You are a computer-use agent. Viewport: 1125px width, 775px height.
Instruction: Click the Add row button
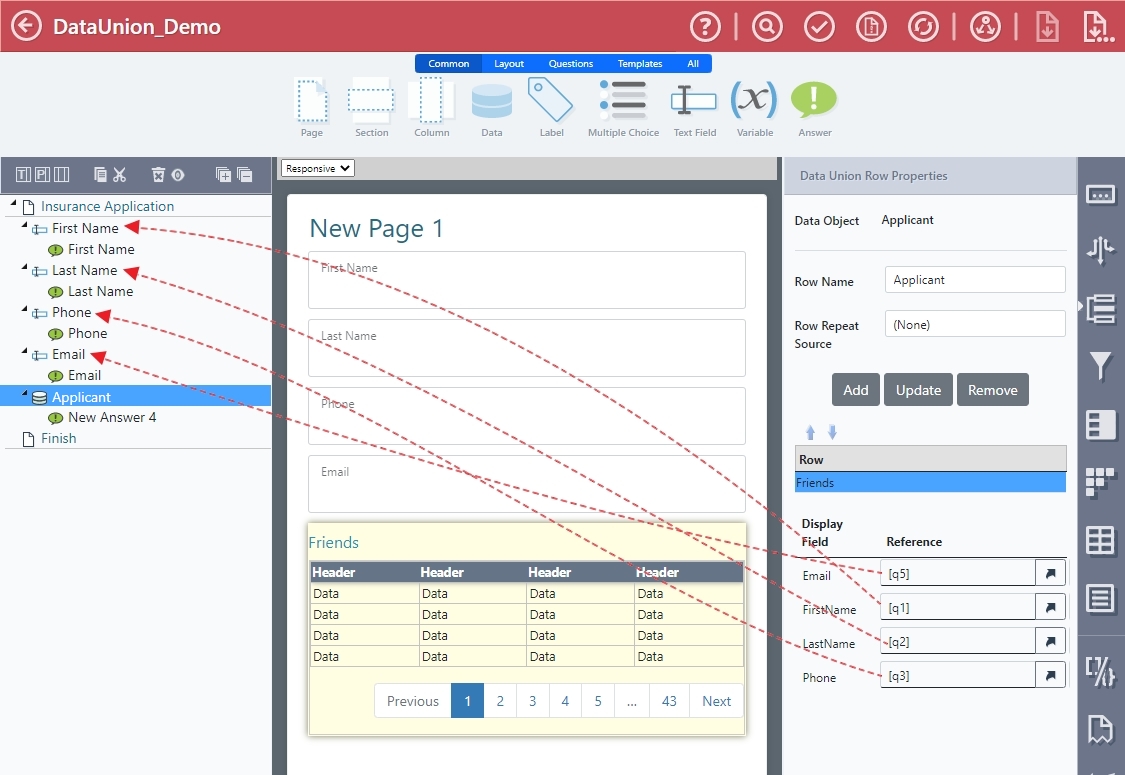pyautogui.click(x=855, y=390)
